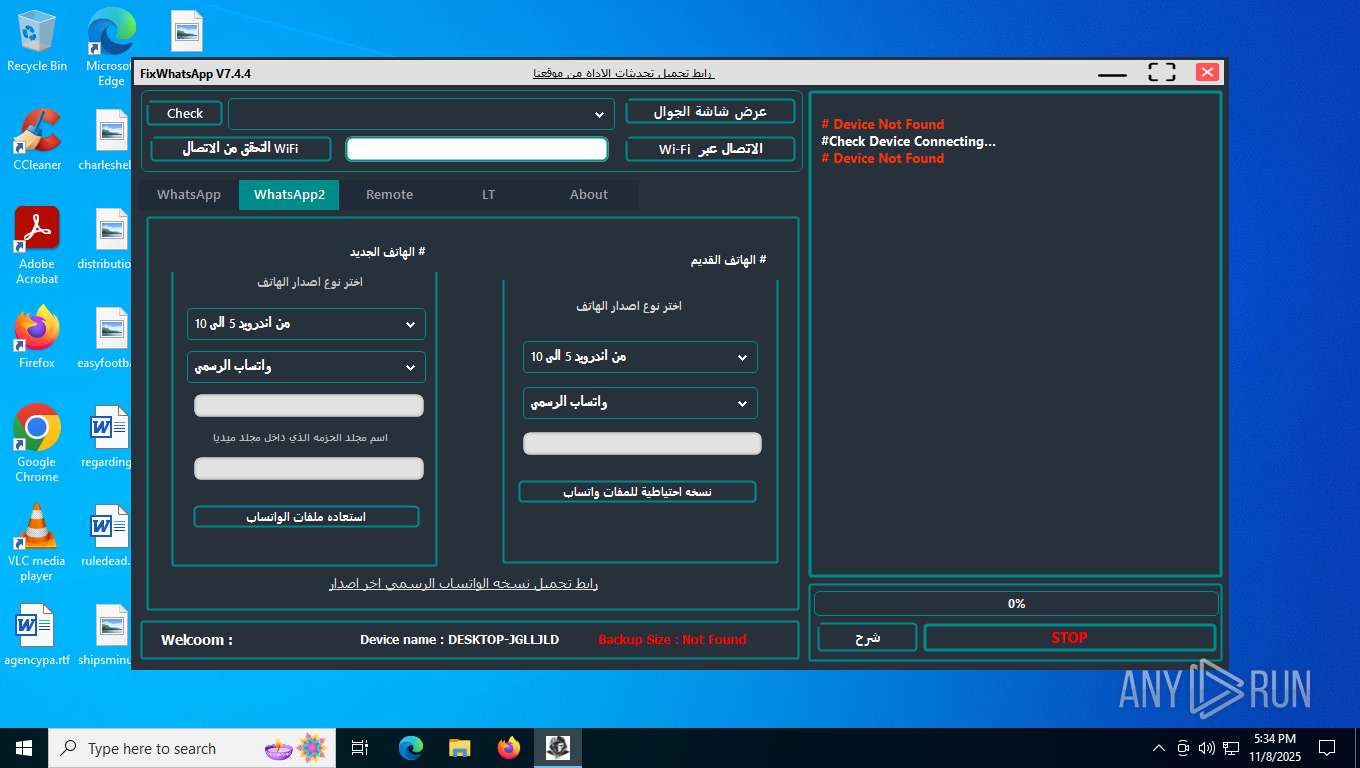Image resolution: width=1360 pixels, height=768 pixels.
Task: Open Firefox from the taskbar
Action: point(509,748)
